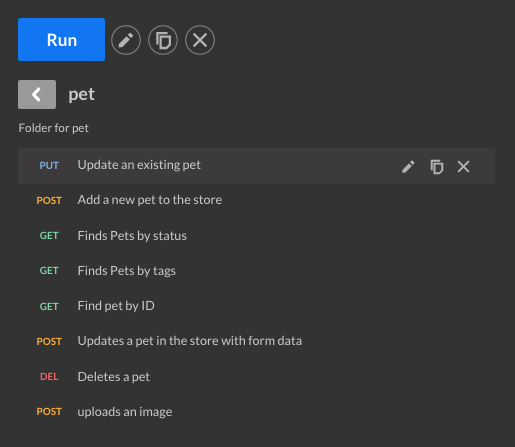Click the PUT method label

49,165
